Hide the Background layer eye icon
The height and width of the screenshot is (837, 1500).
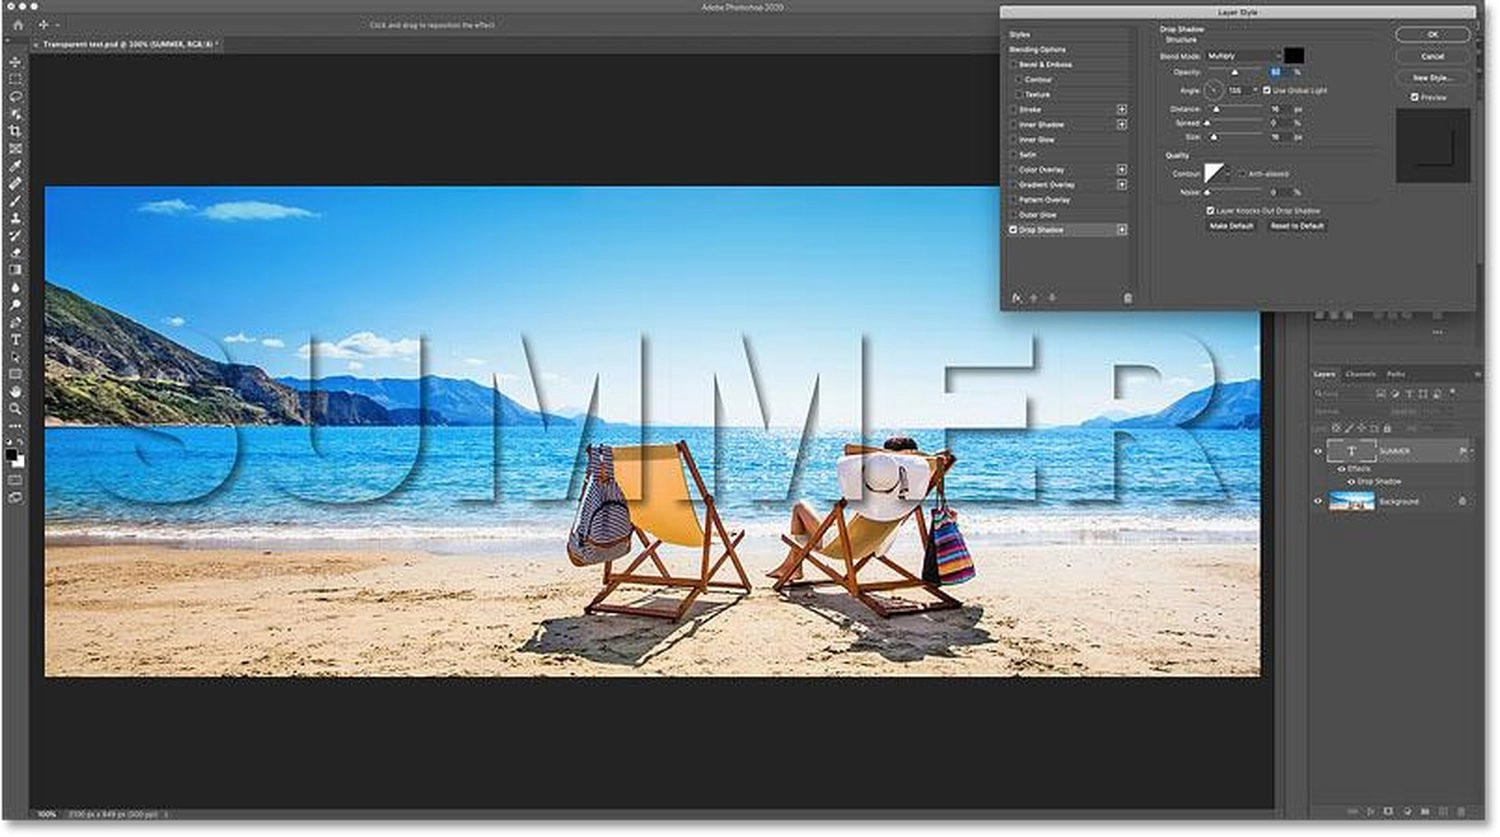click(1318, 501)
